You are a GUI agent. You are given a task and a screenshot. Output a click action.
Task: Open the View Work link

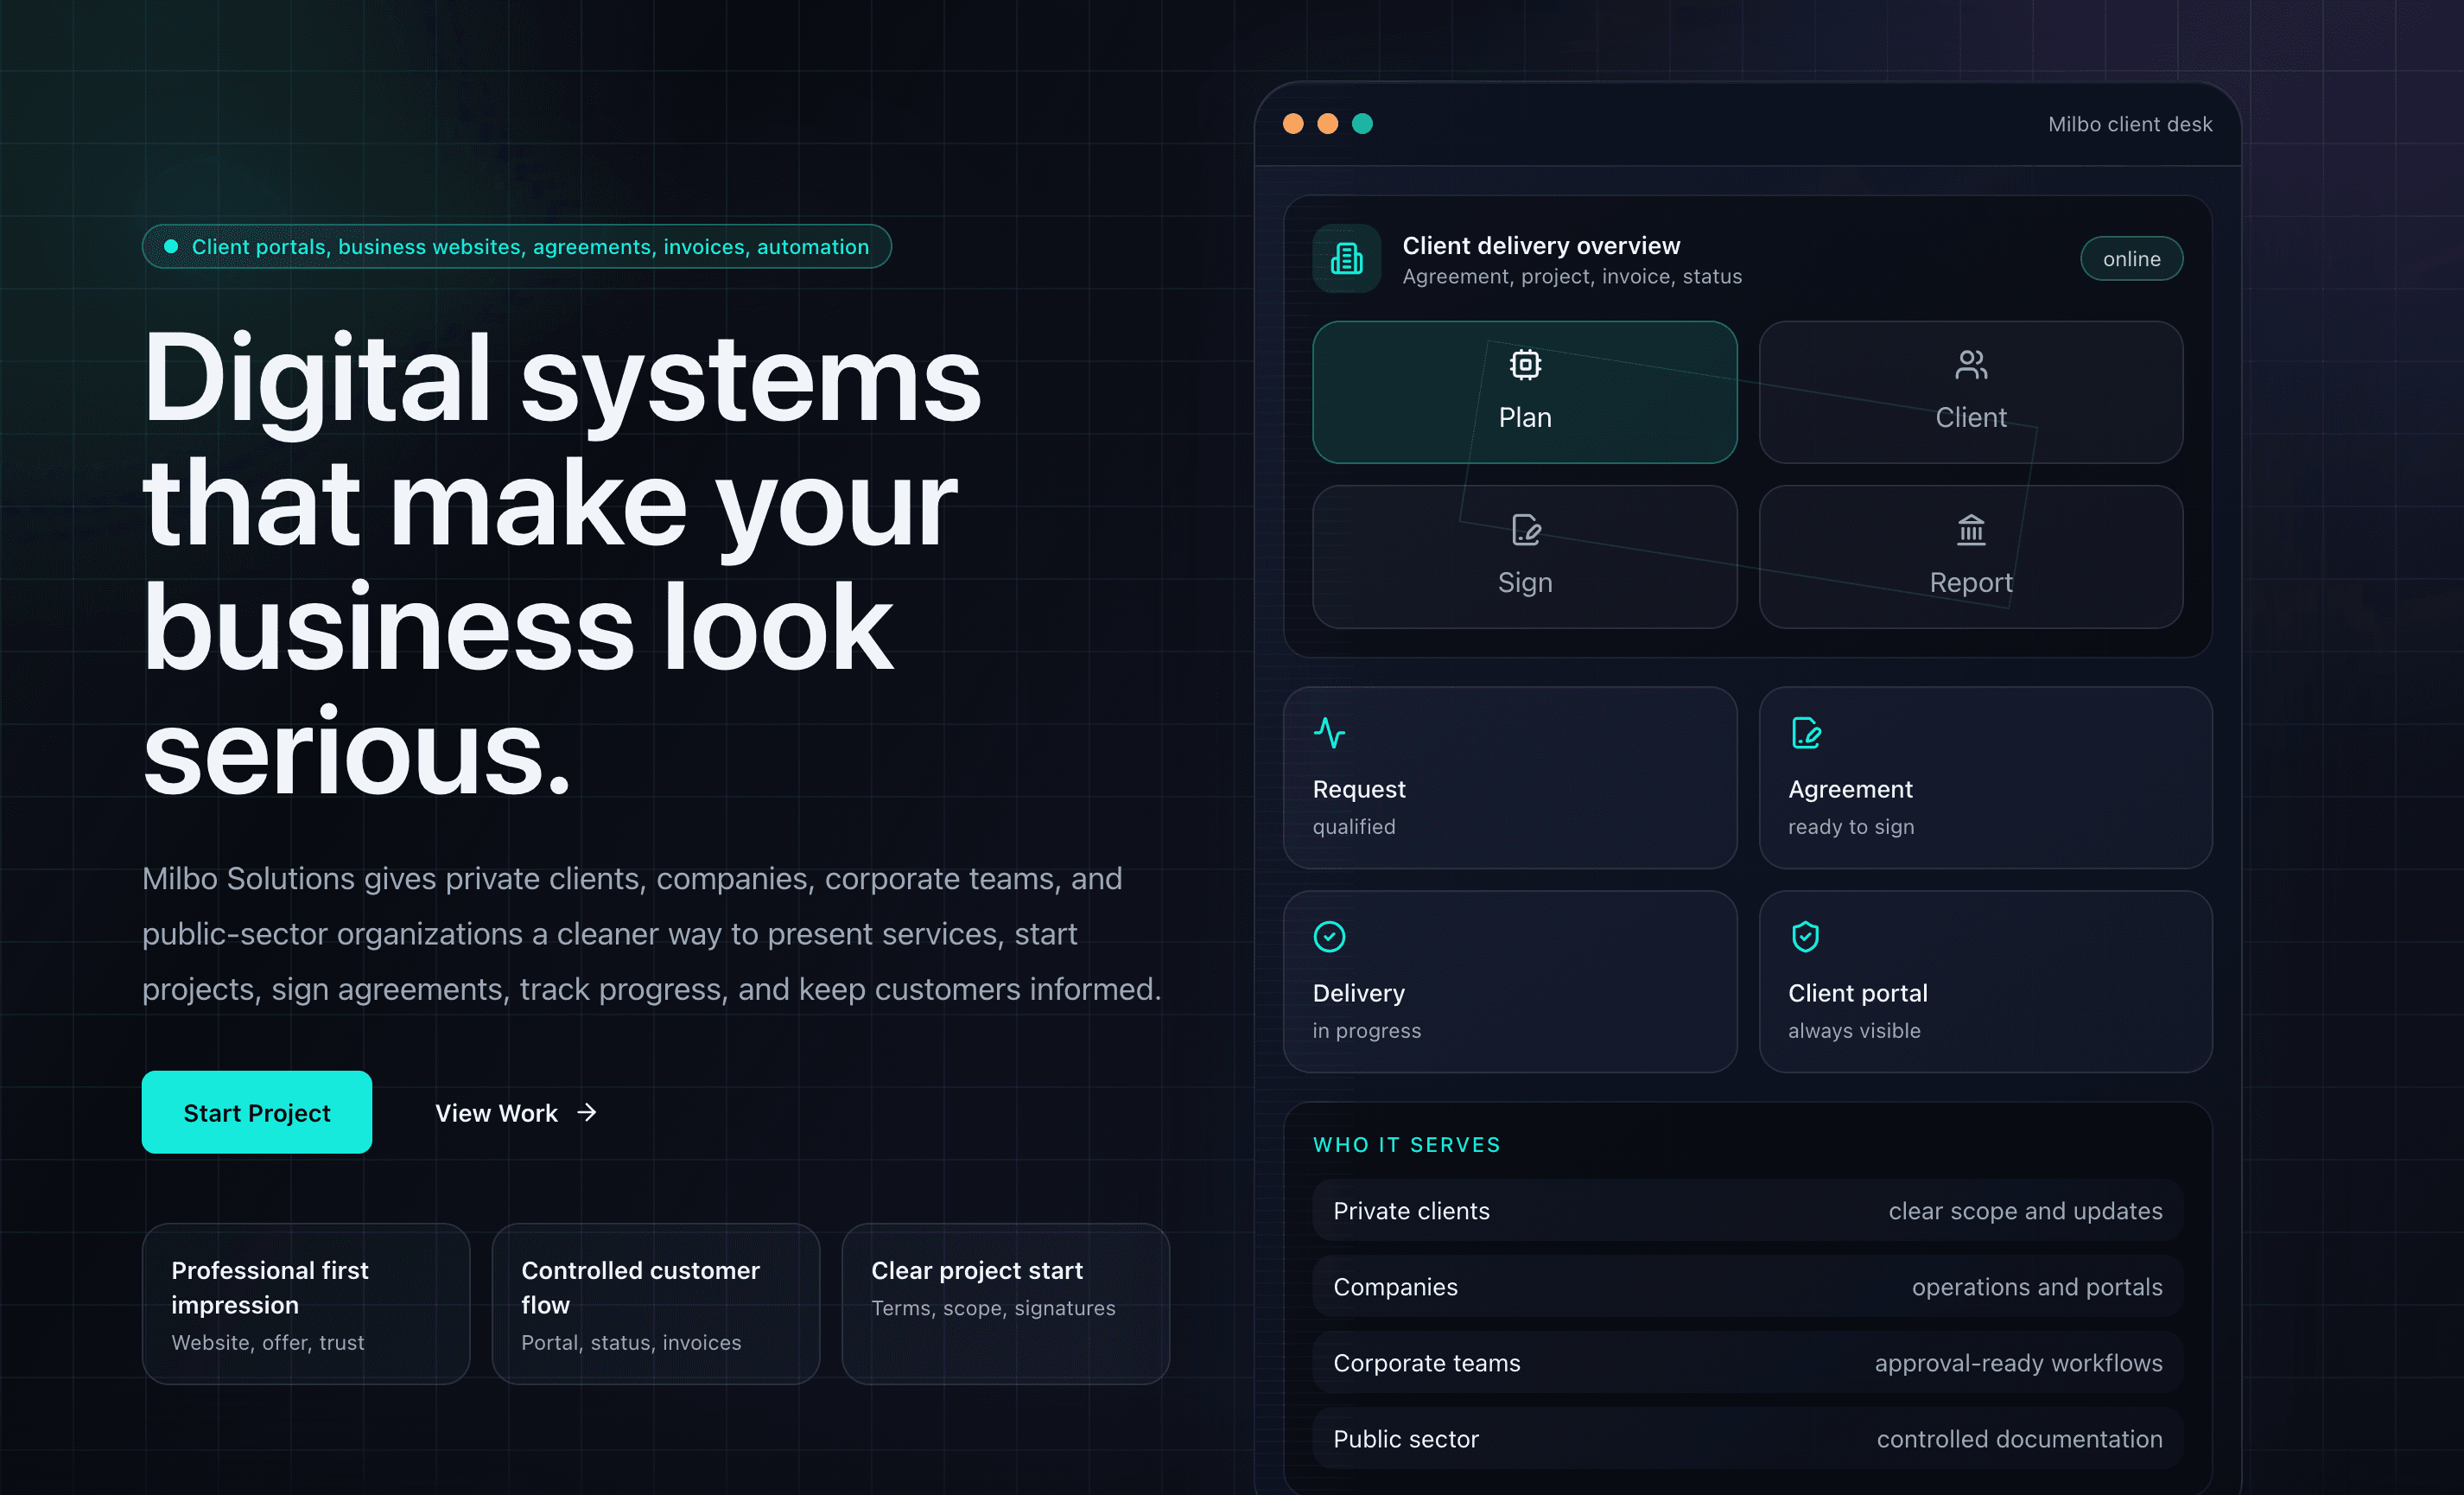pyautogui.click(x=516, y=1113)
